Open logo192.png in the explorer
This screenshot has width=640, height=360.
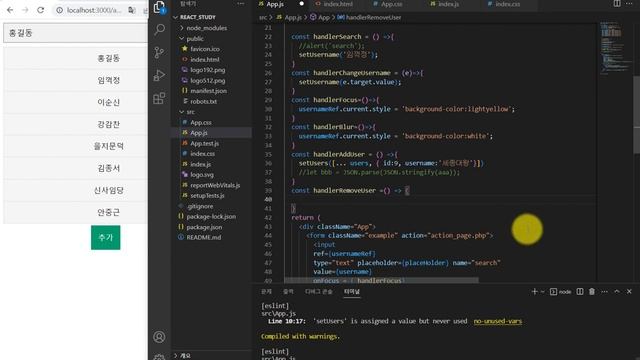coord(207,70)
